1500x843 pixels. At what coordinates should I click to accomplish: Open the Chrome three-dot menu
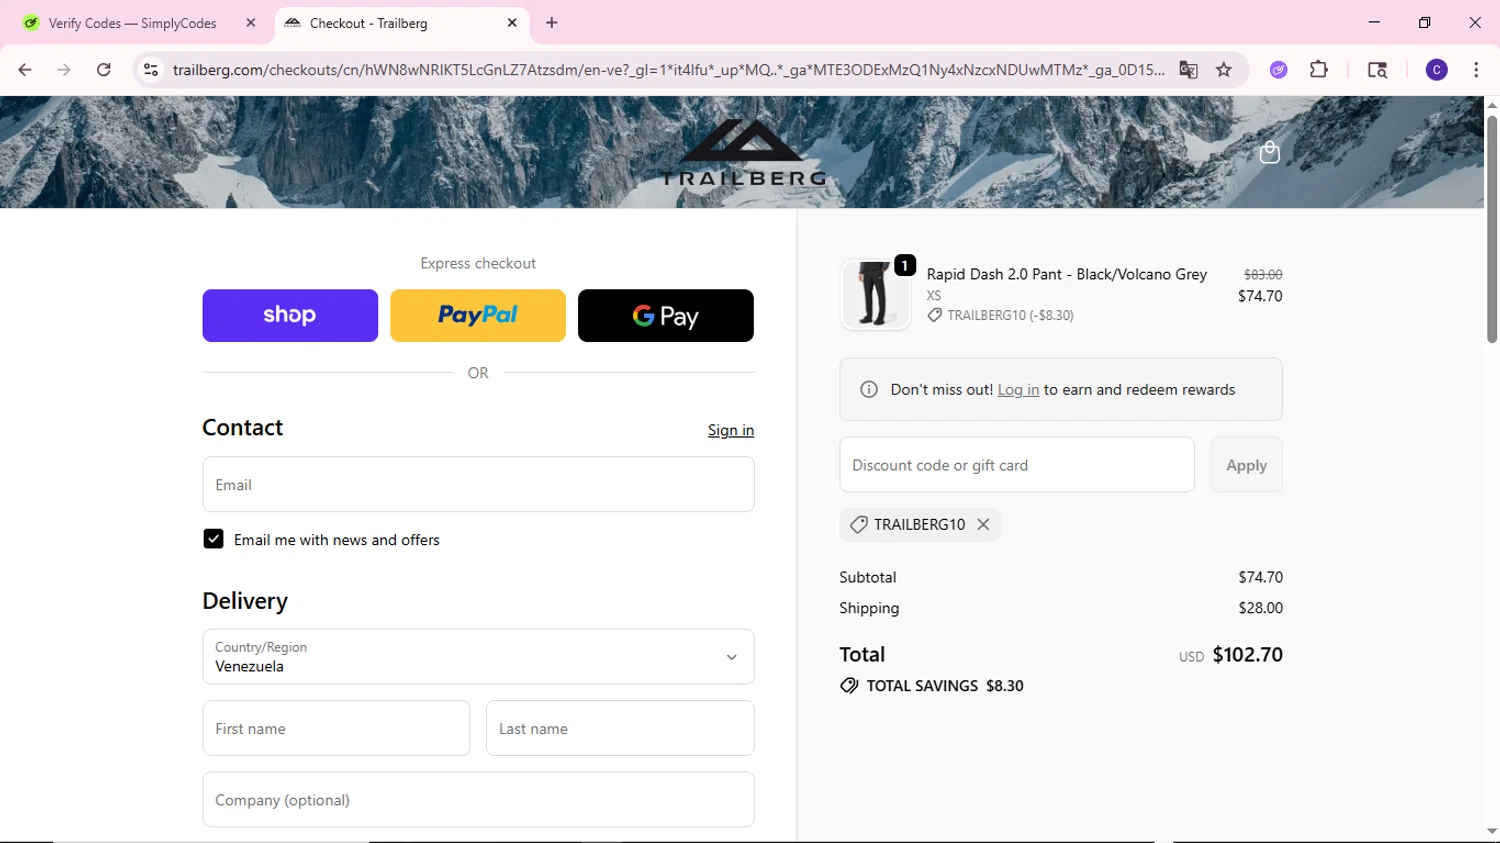pyautogui.click(x=1476, y=70)
